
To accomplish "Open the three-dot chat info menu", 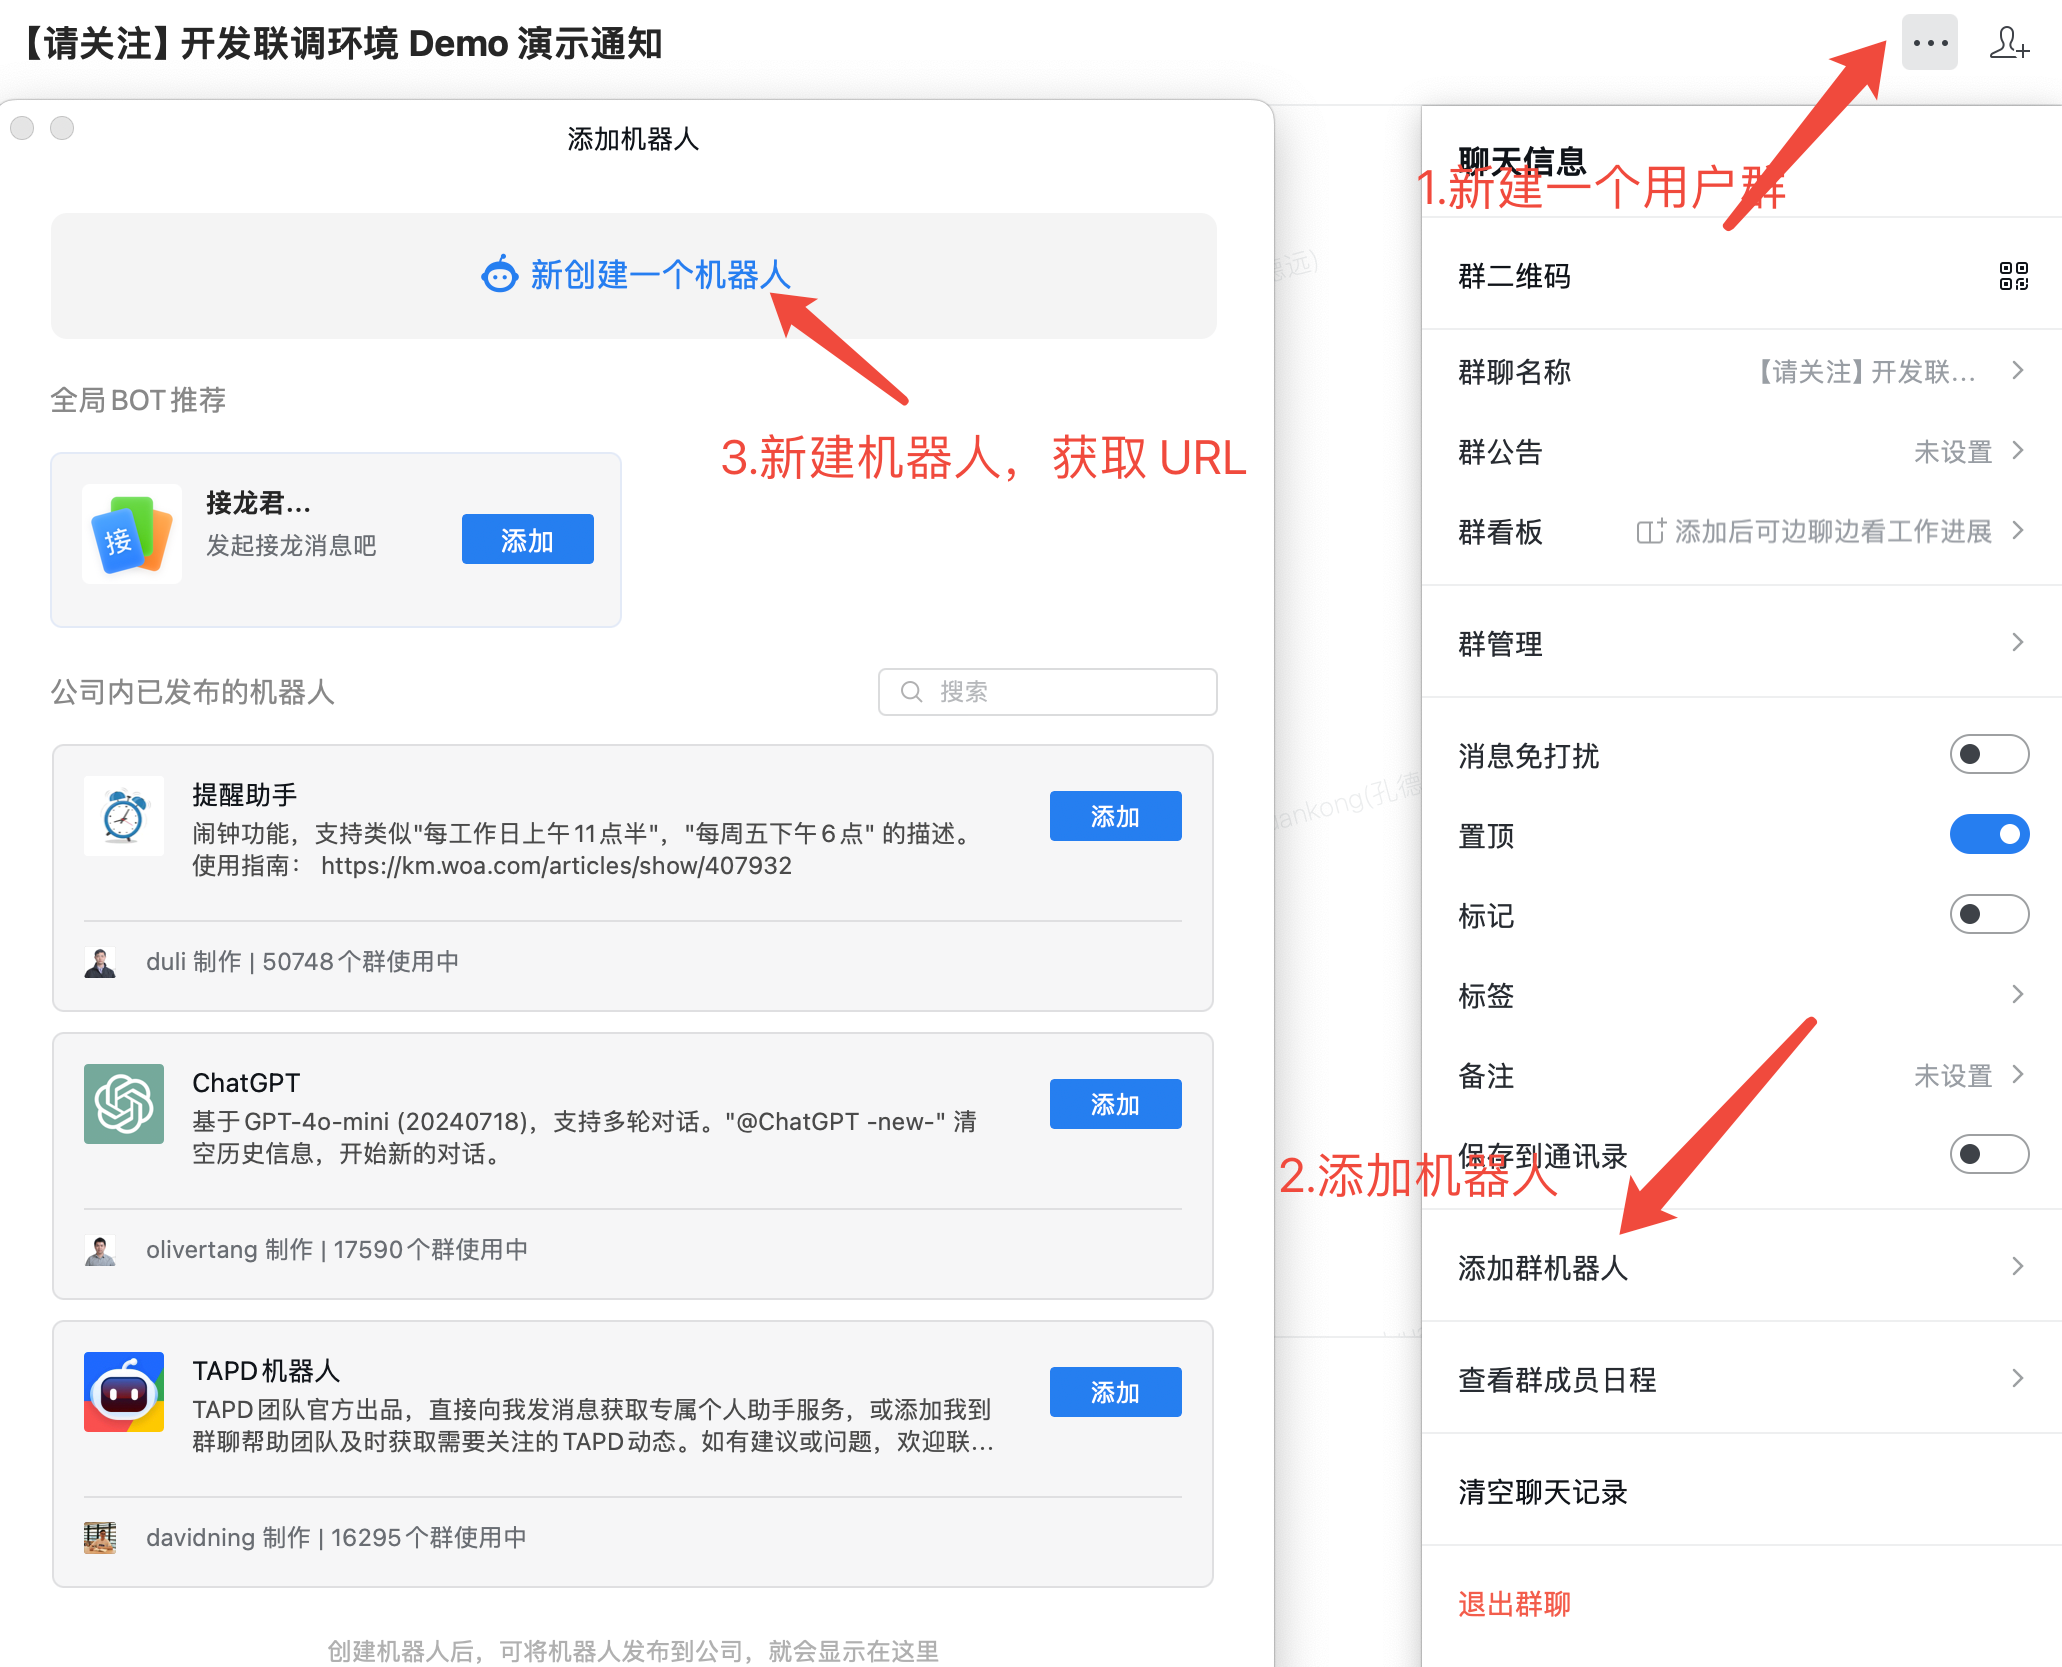I will coord(1929,43).
